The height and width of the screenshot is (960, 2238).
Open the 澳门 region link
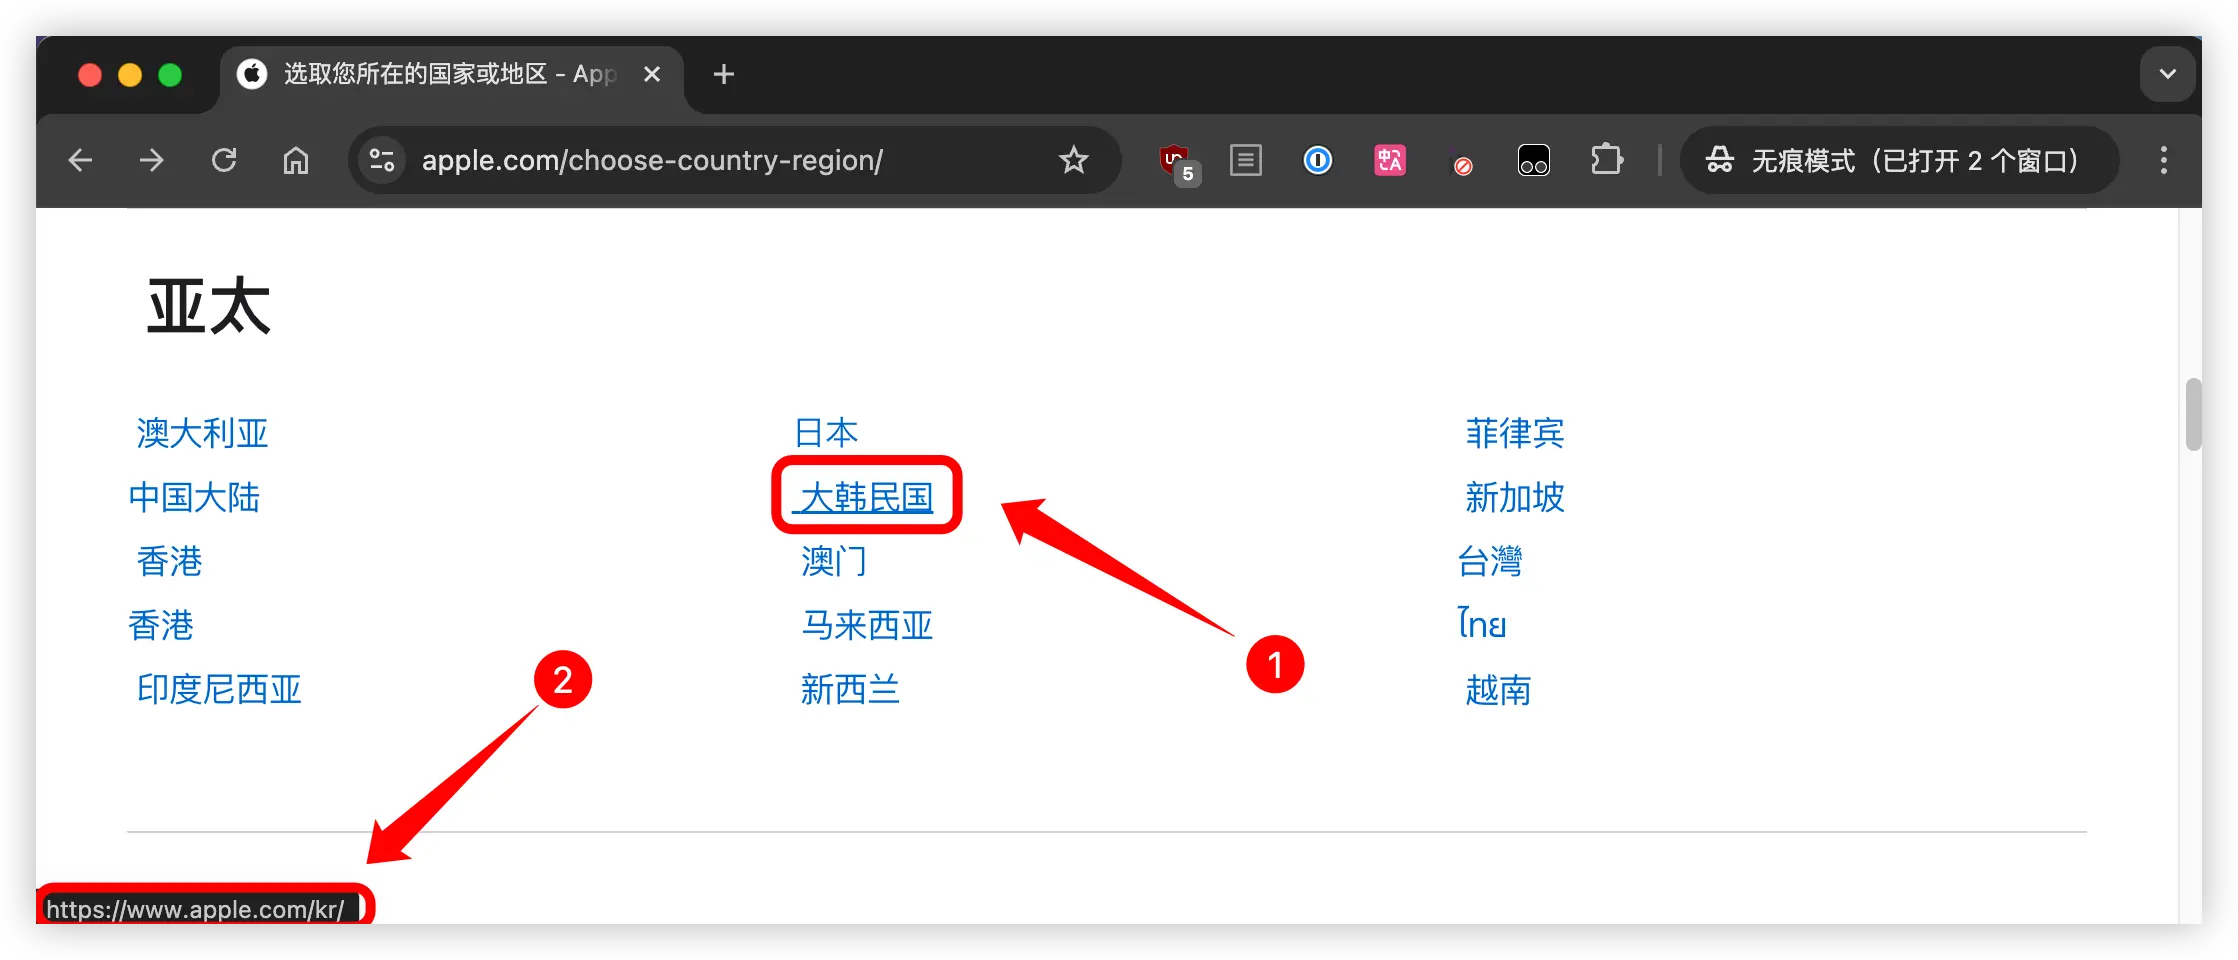click(x=834, y=561)
